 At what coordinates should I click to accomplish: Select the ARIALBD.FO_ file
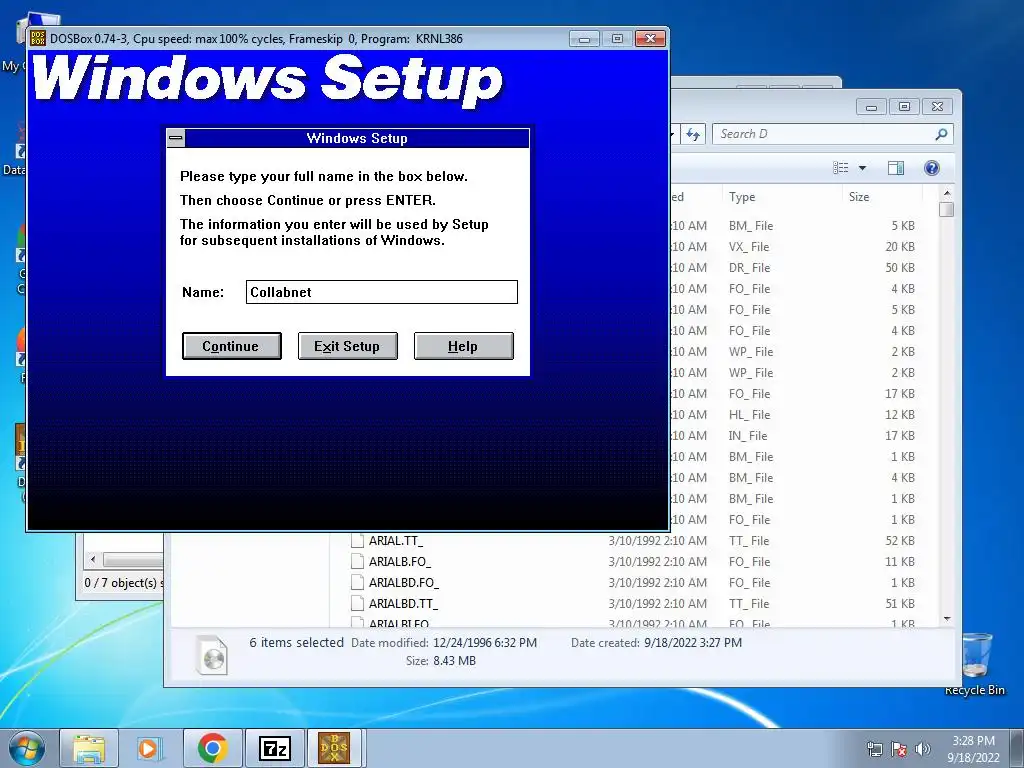[404, 583]
